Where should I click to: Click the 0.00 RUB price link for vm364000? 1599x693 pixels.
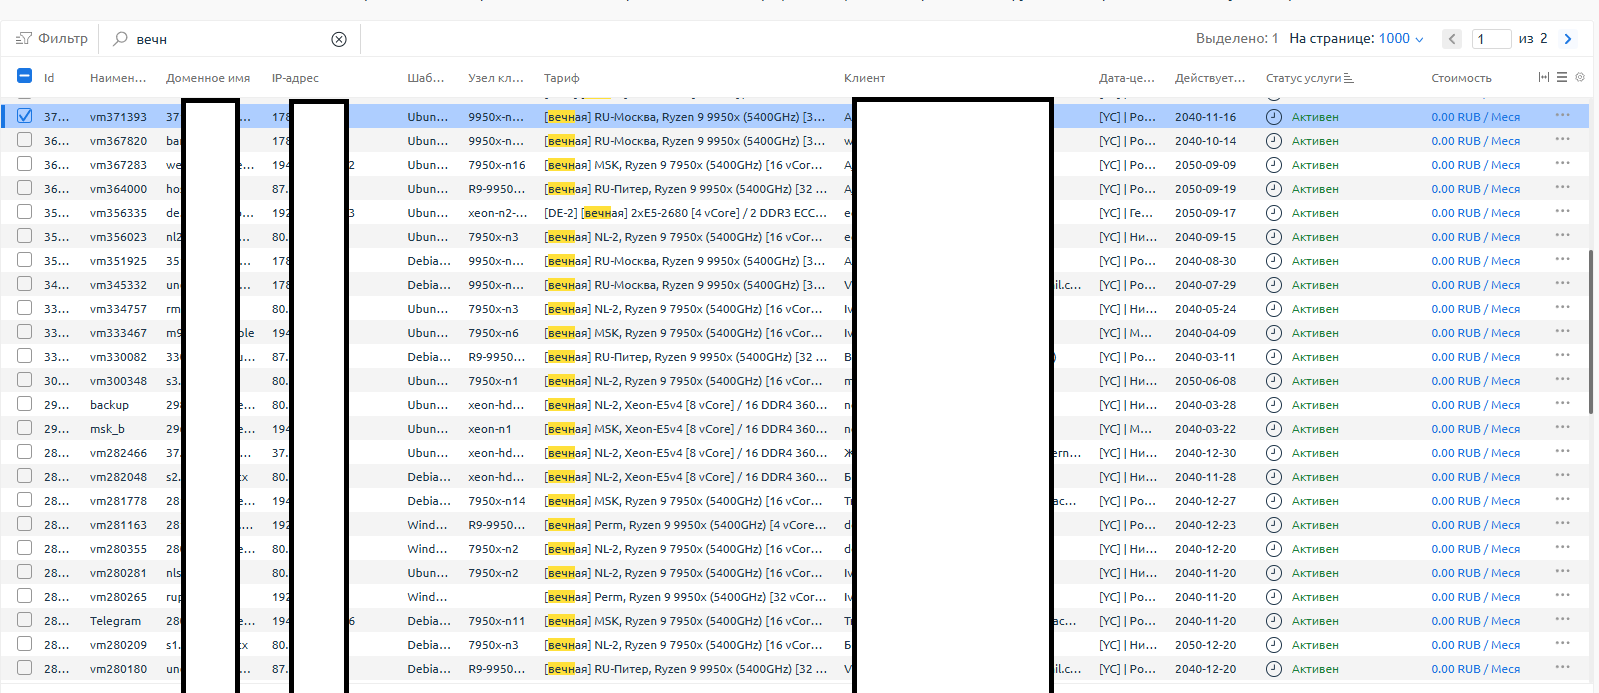pos(1474,189)
